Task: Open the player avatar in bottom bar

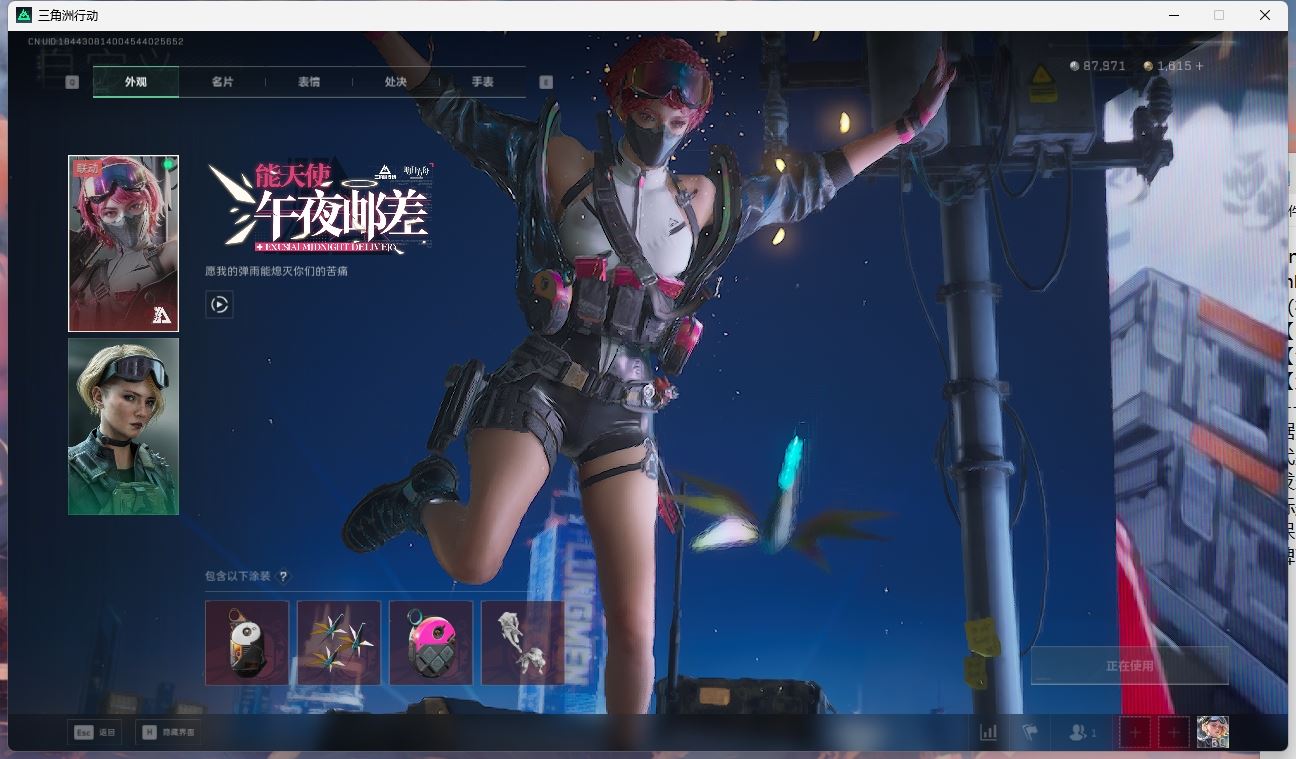Action: click(1212, 732)
